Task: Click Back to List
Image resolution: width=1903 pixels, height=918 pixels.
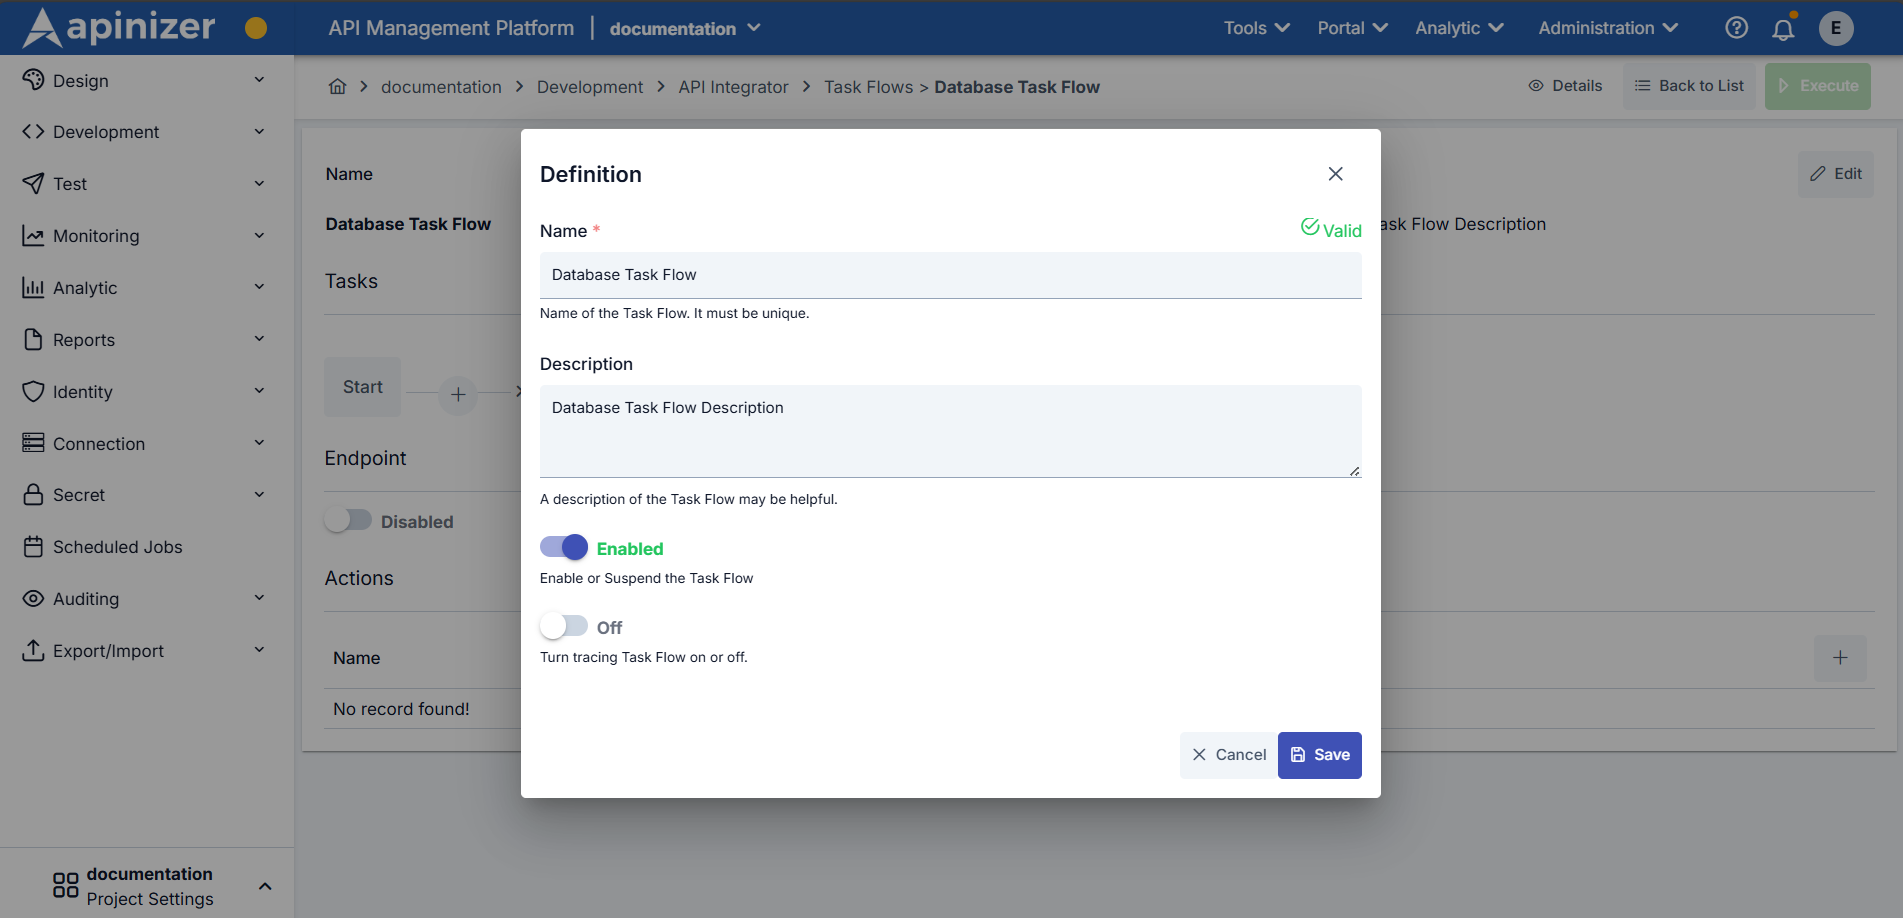Action: pyautogui.click(x=1689, y=86)
